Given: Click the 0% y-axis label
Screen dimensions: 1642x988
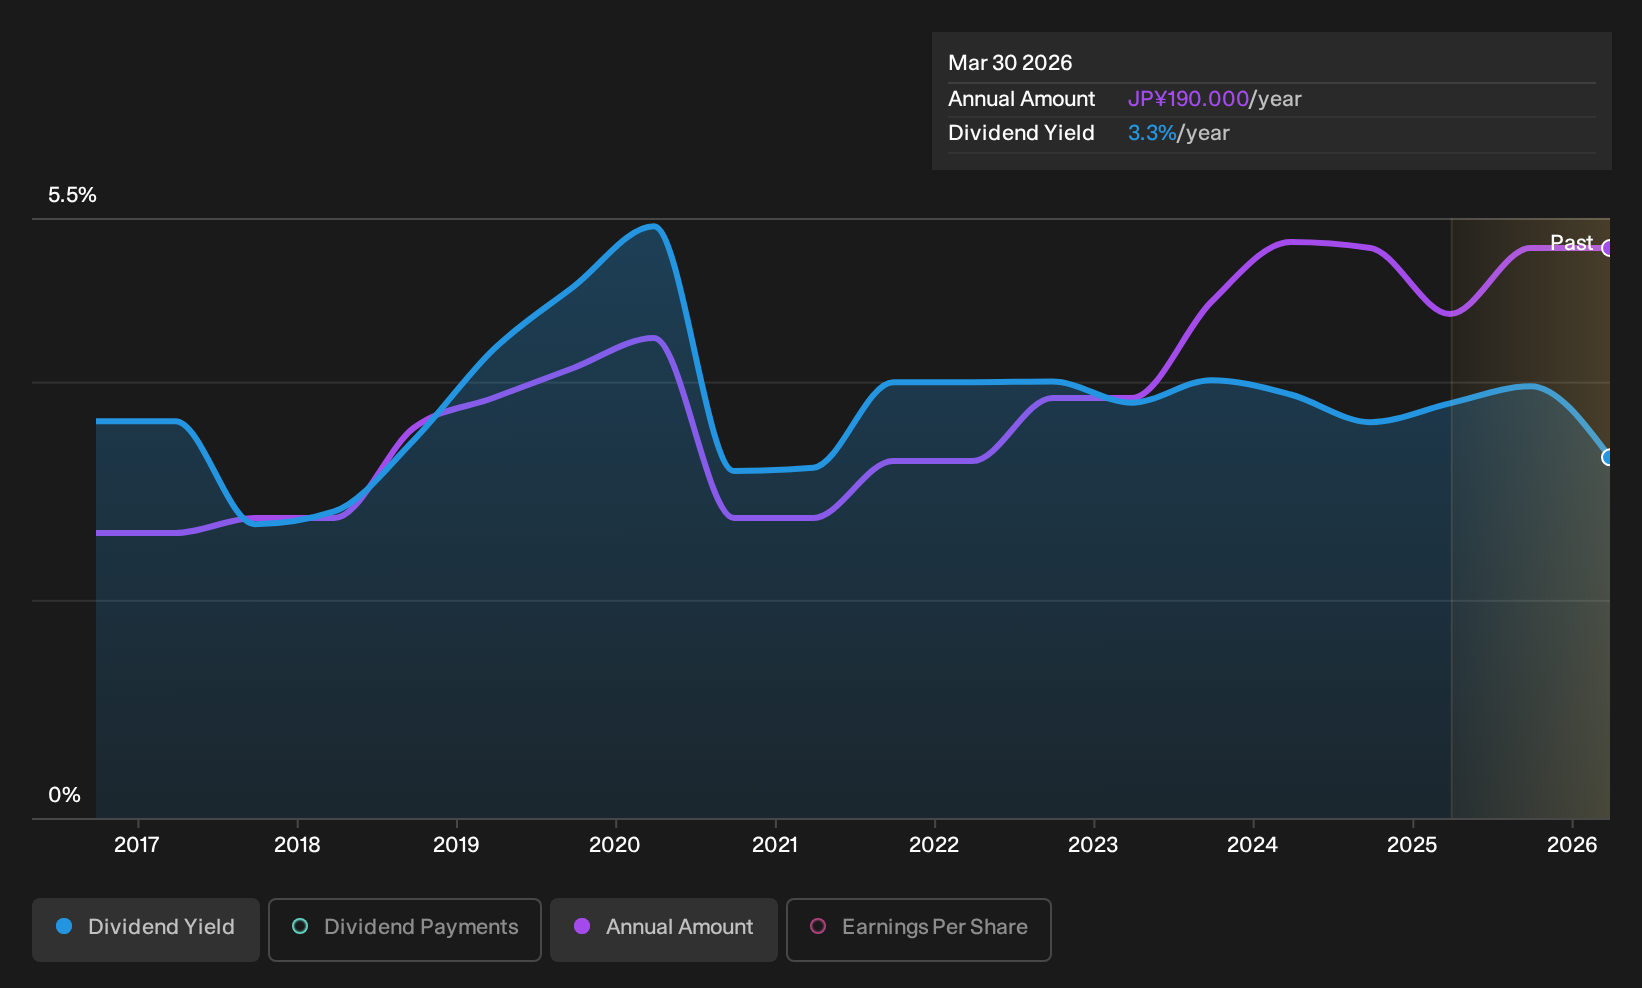Looking at the screenshot, I should pyautogui.click(x=64, y=795).
